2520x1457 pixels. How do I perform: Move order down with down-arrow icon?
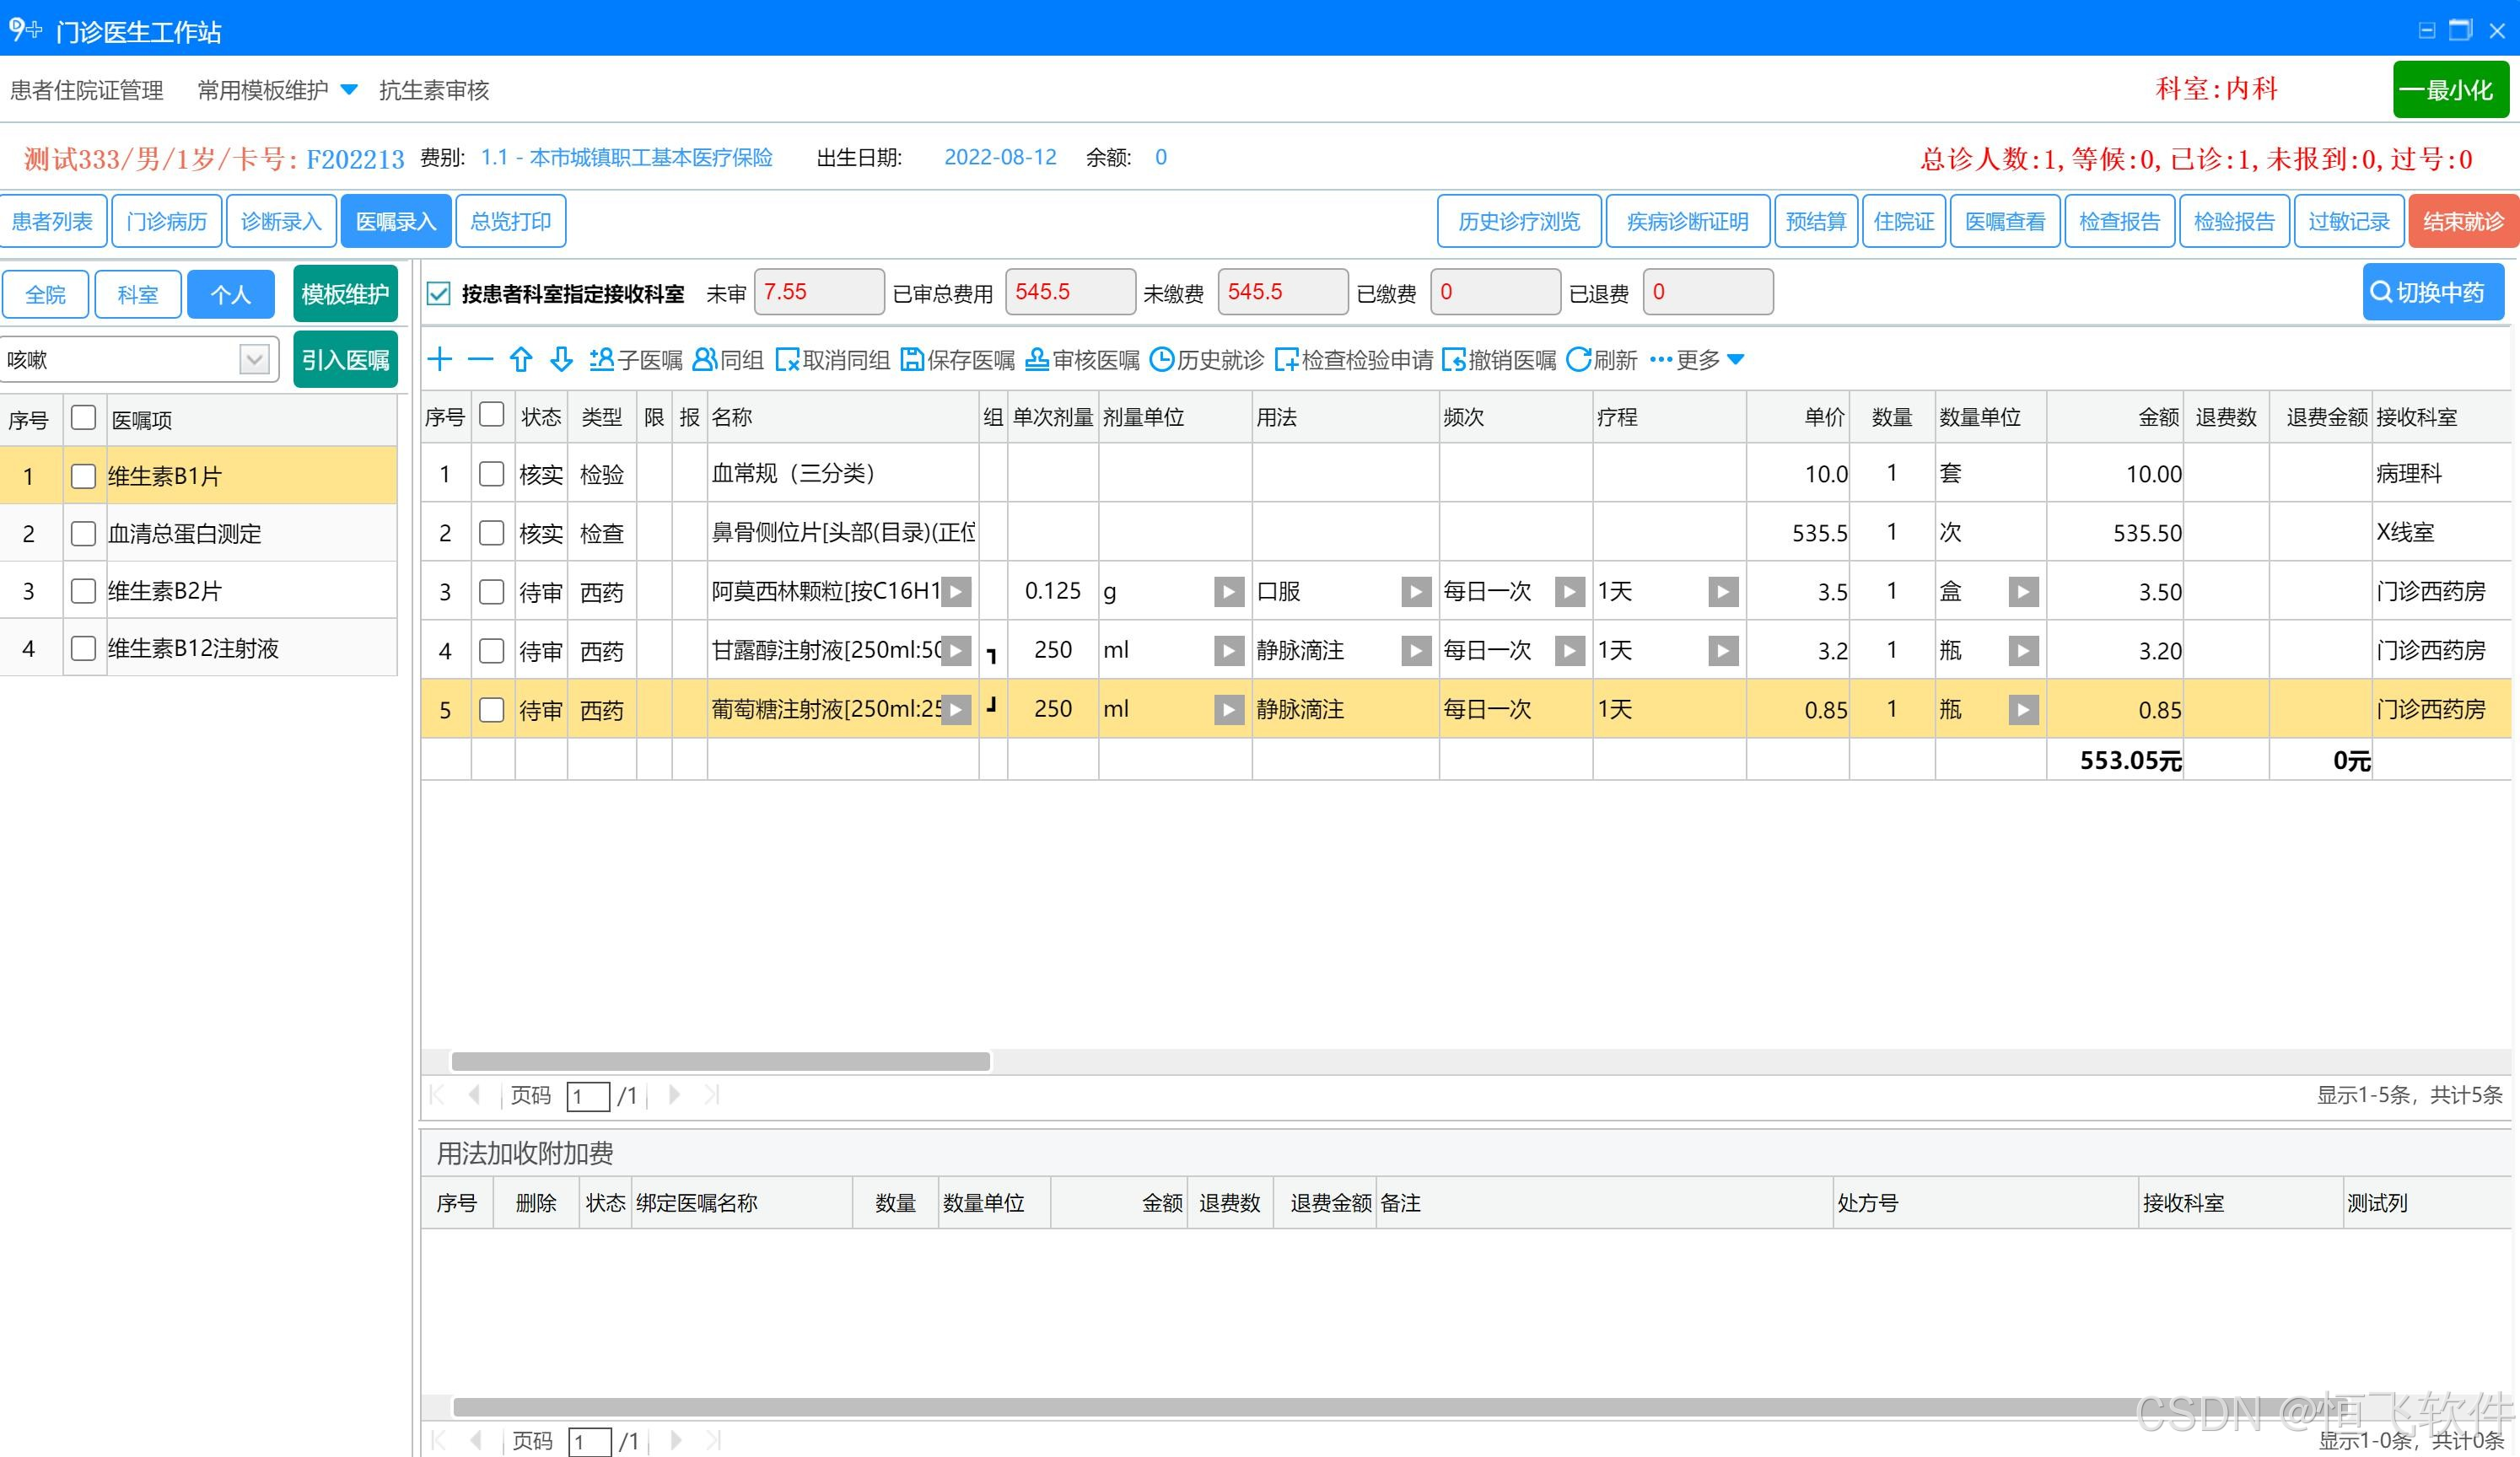point(561,359)
